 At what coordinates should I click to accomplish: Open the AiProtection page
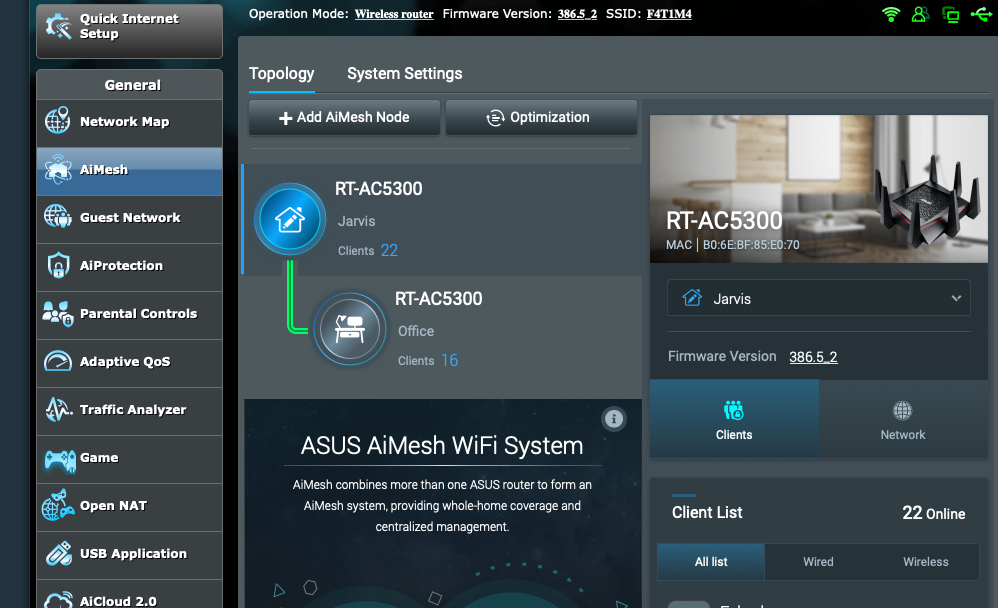(x=129, y=267)
